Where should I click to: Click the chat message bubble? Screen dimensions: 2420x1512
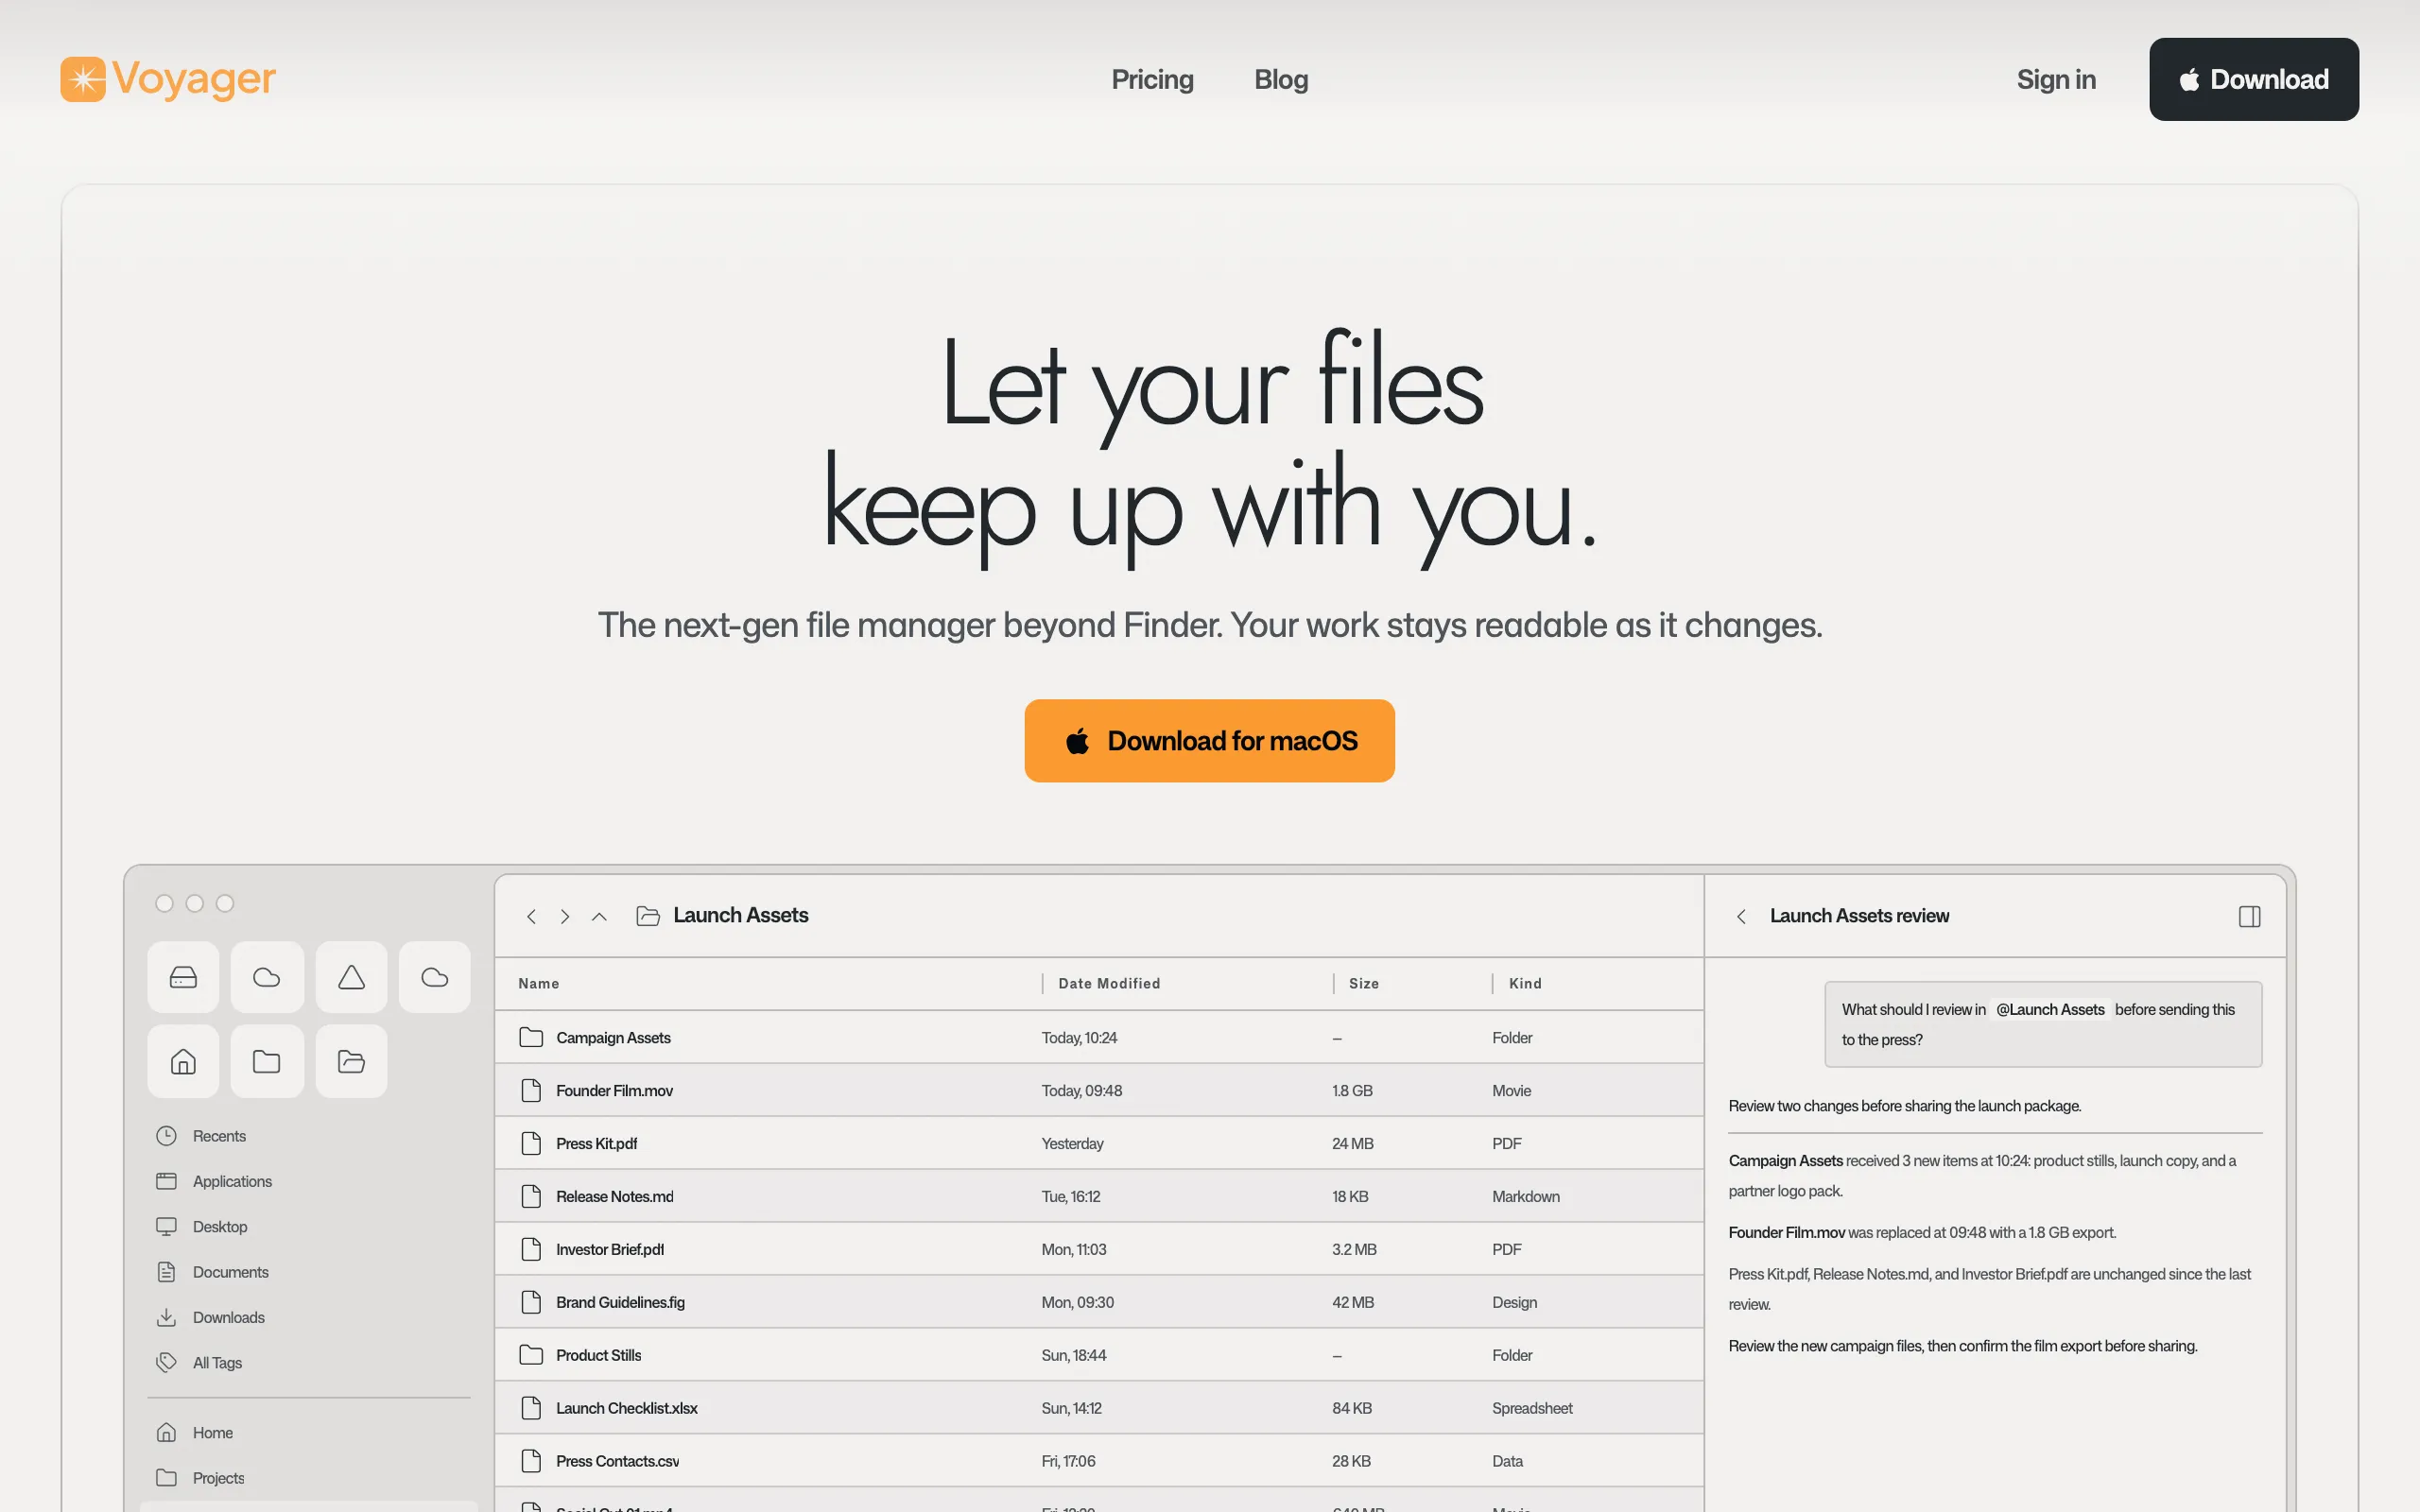(x=2042, y=1025)
